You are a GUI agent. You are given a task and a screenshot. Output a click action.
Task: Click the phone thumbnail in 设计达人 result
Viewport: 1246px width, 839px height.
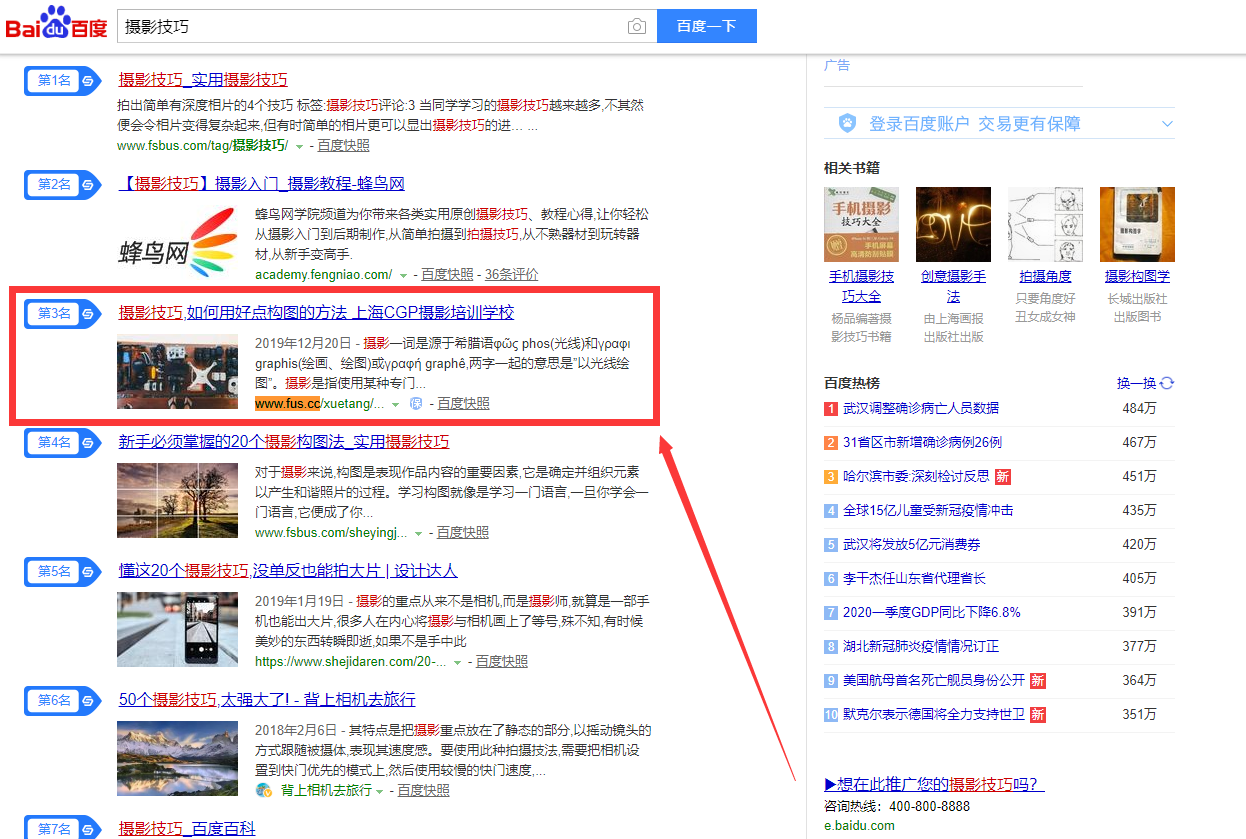pos(178,630)
